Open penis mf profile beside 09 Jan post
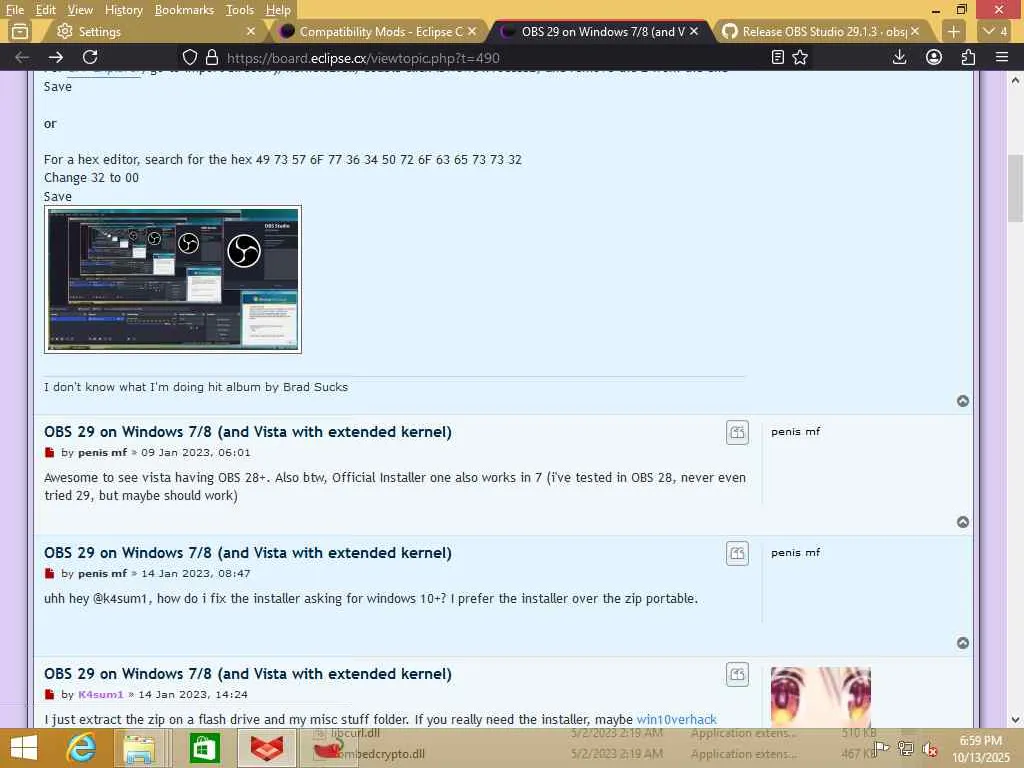Viewport: 1024px width, 768px height. [x=795, y=432]
